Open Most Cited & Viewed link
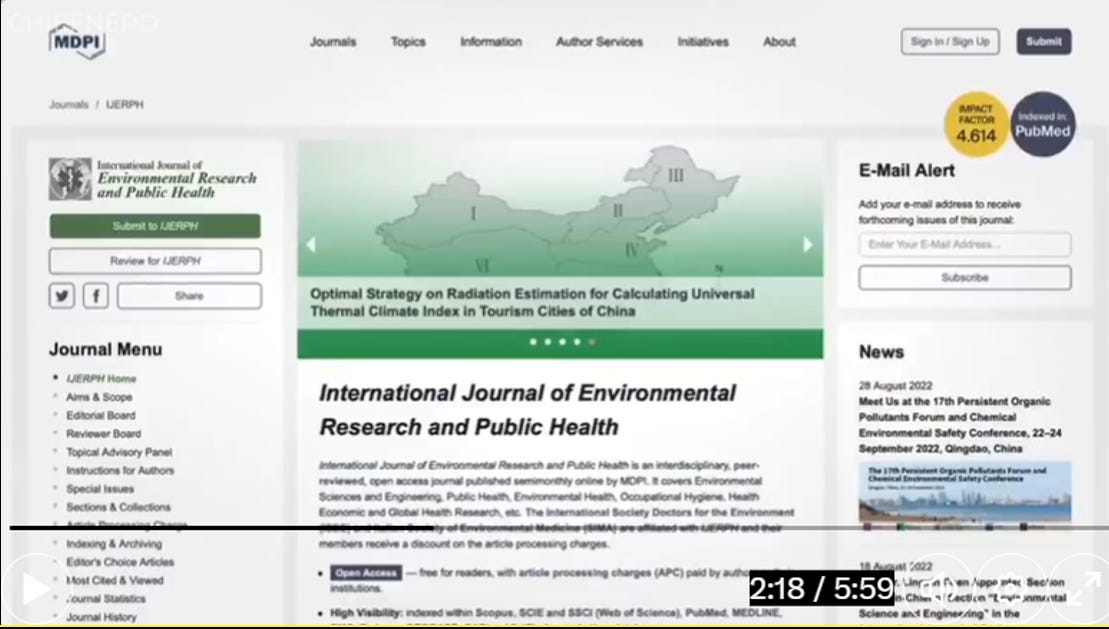 115,581
